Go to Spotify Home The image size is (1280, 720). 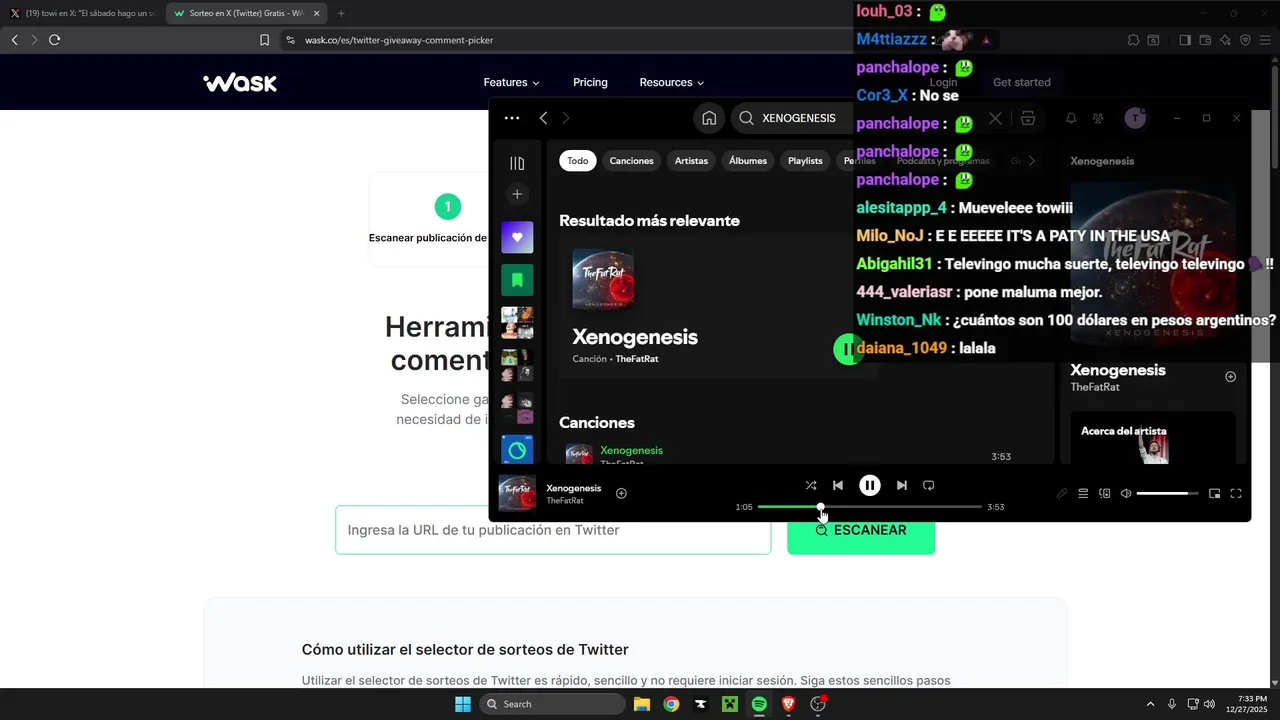point(709,118)
